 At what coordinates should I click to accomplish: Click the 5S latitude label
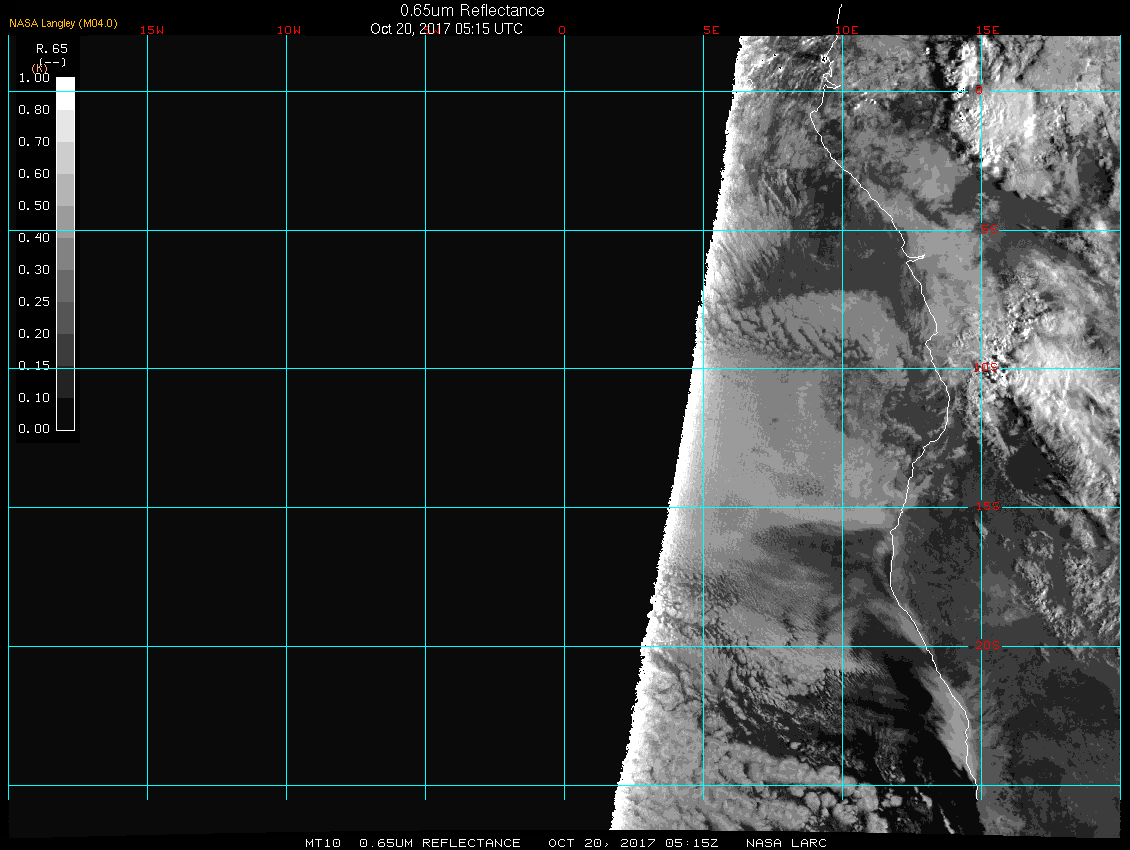(x=989, y=229)
